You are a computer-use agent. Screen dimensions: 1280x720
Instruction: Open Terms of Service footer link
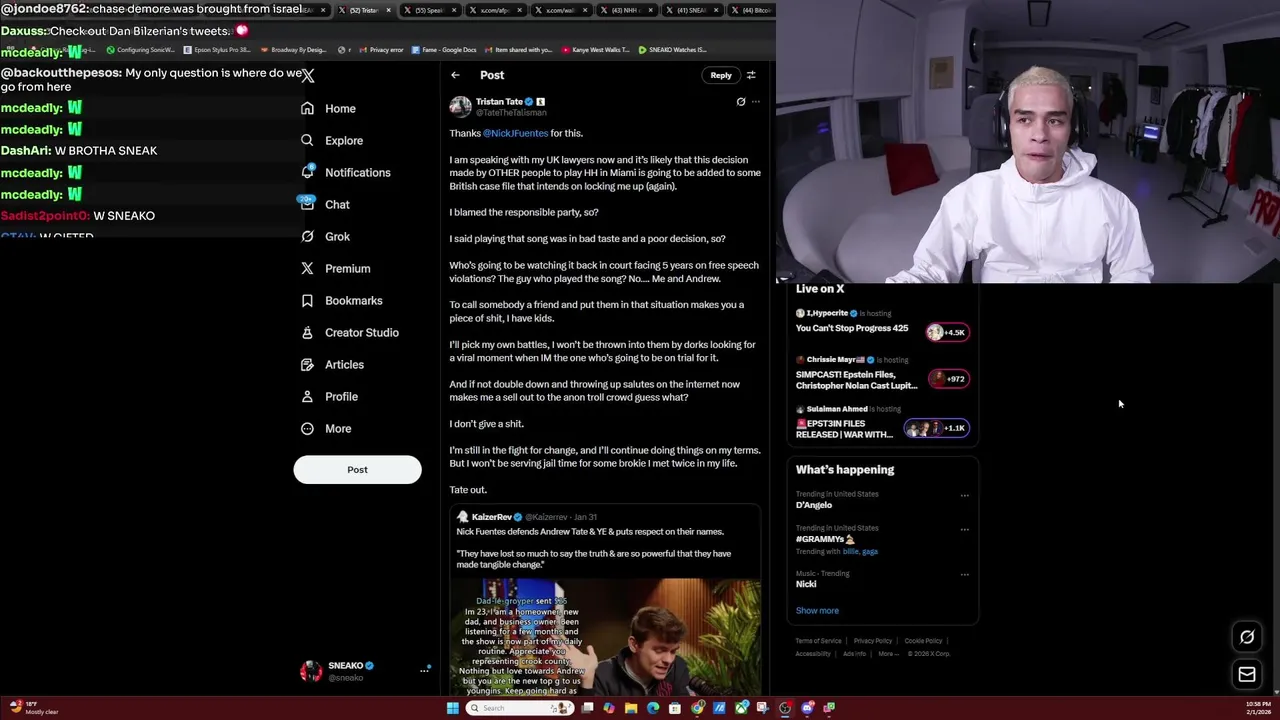pyautogui.click(x=818, y=641)
